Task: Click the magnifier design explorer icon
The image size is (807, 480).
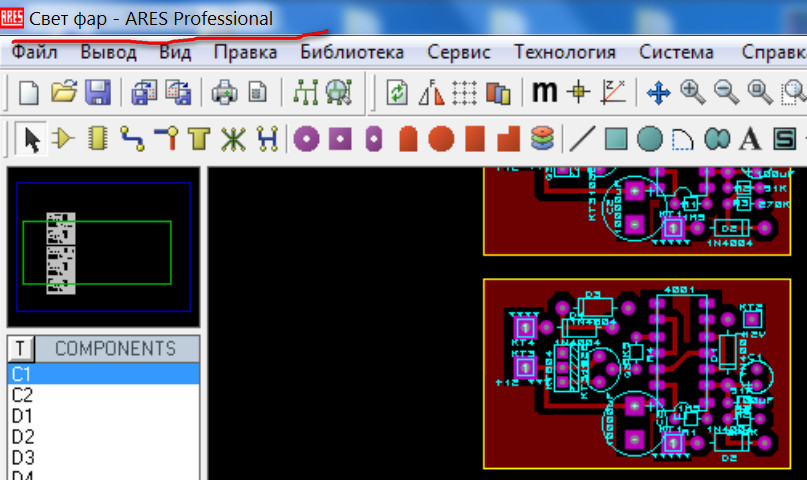Action: [339, 93]
